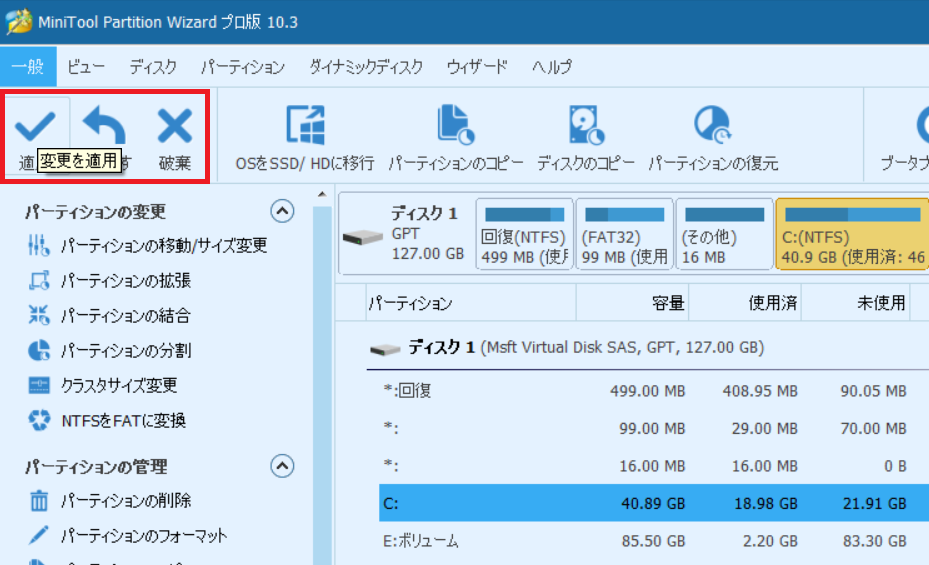Screen dimensions: 929x565
Task: Open the ダイナミックディスク menu
Action: pos(366,66)
